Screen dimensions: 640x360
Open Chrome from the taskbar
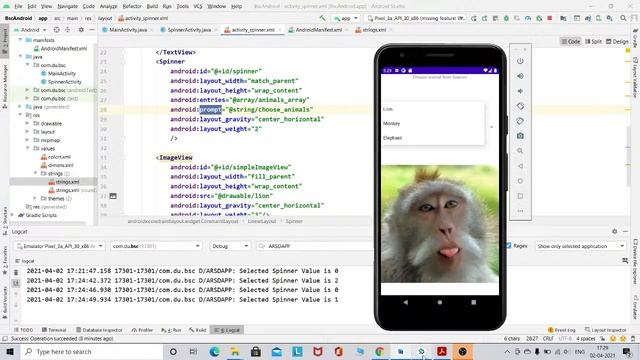click(x=380, y=351)
